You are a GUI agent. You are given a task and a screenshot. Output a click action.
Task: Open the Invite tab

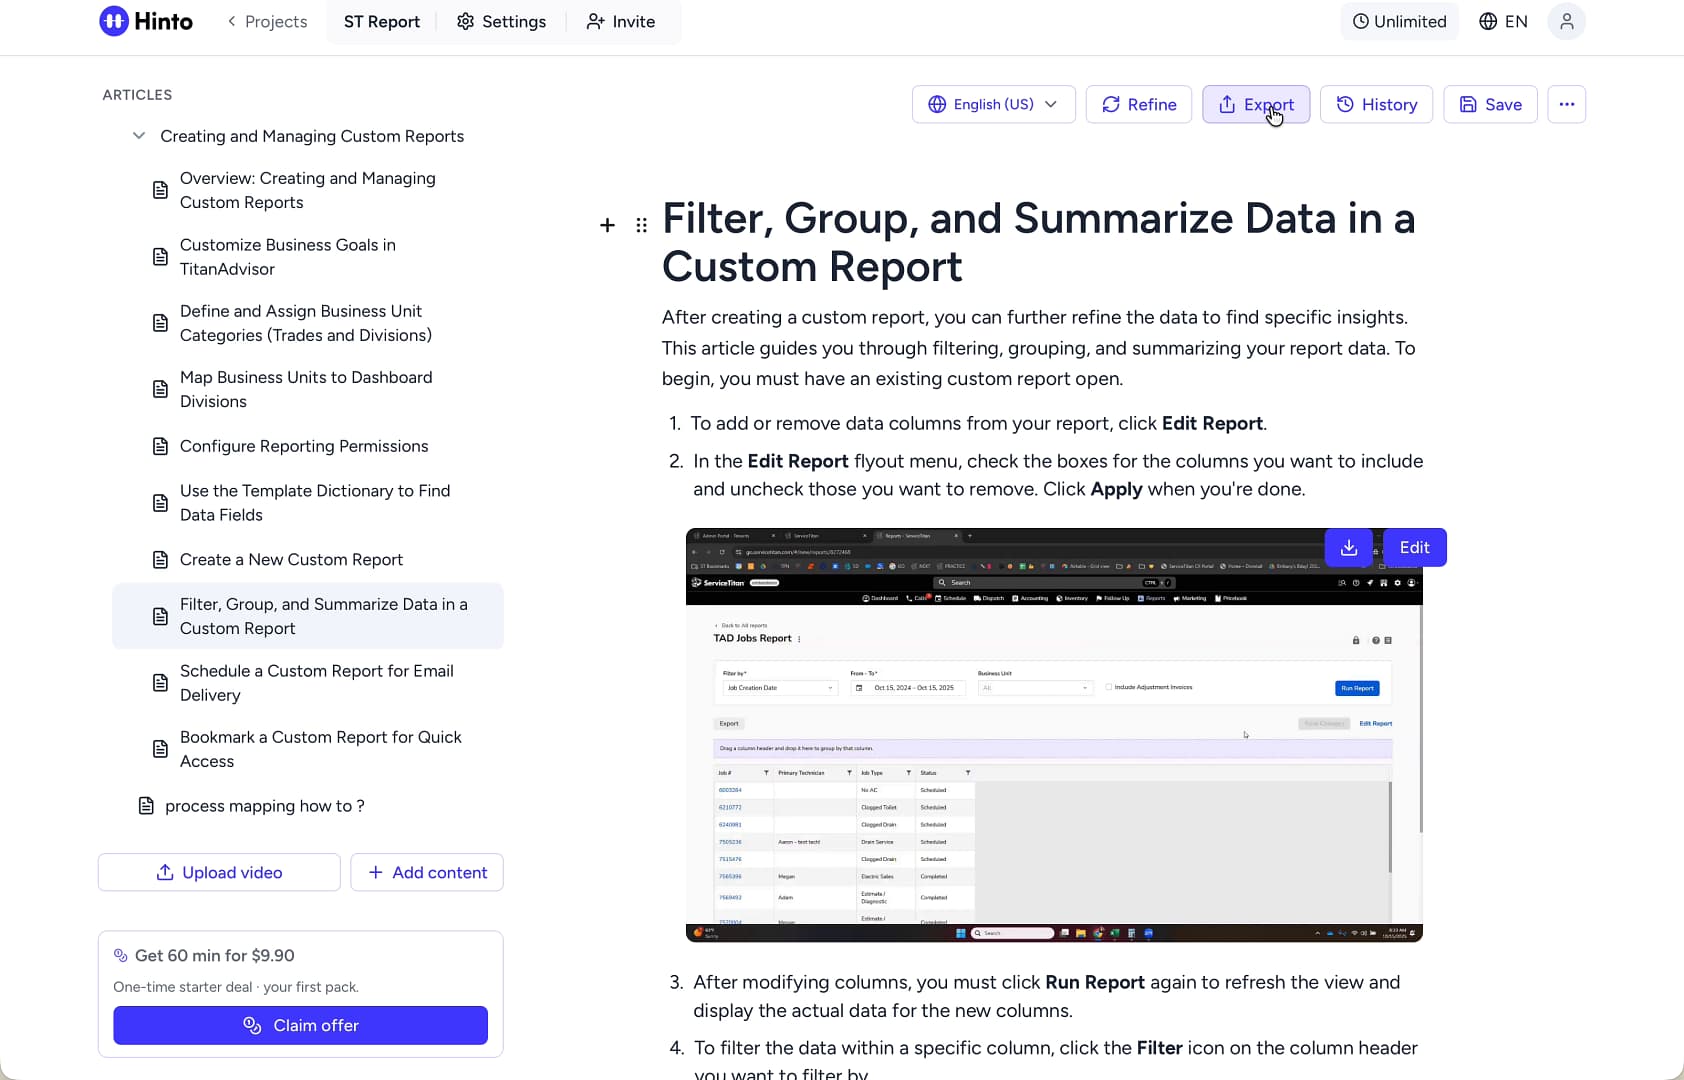(620, 21)
